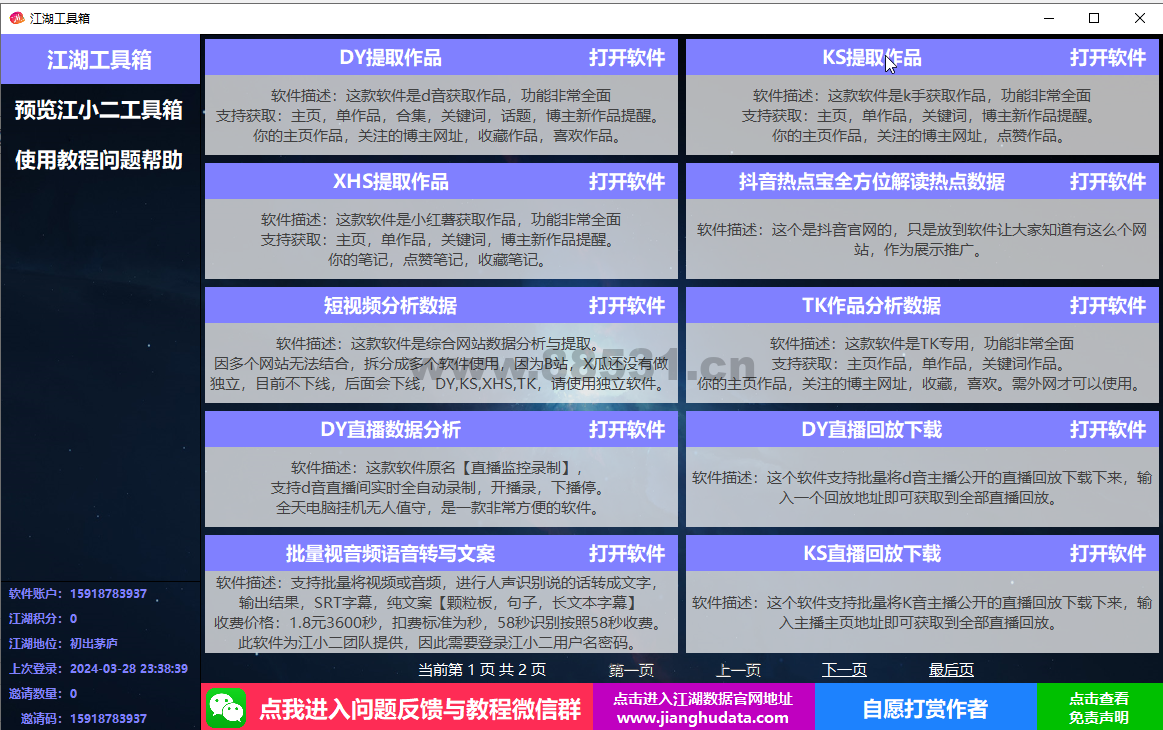Click 自愿打赏作者 button
The width and height of the screenshot is (1163, 730).
925,707
